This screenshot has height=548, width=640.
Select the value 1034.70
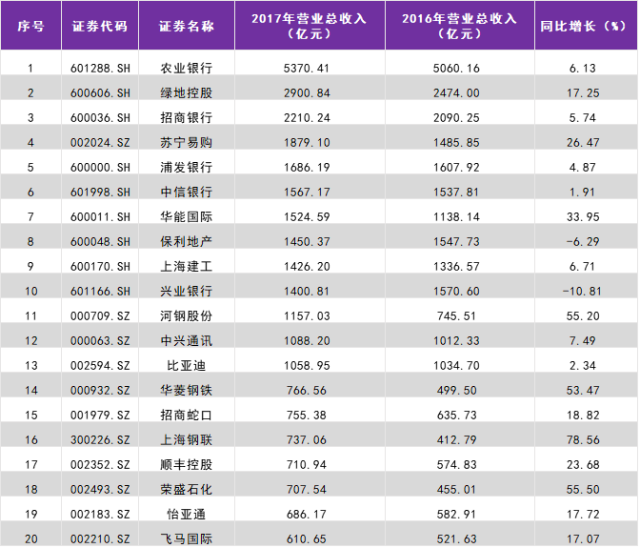click(x=456, y=366)
